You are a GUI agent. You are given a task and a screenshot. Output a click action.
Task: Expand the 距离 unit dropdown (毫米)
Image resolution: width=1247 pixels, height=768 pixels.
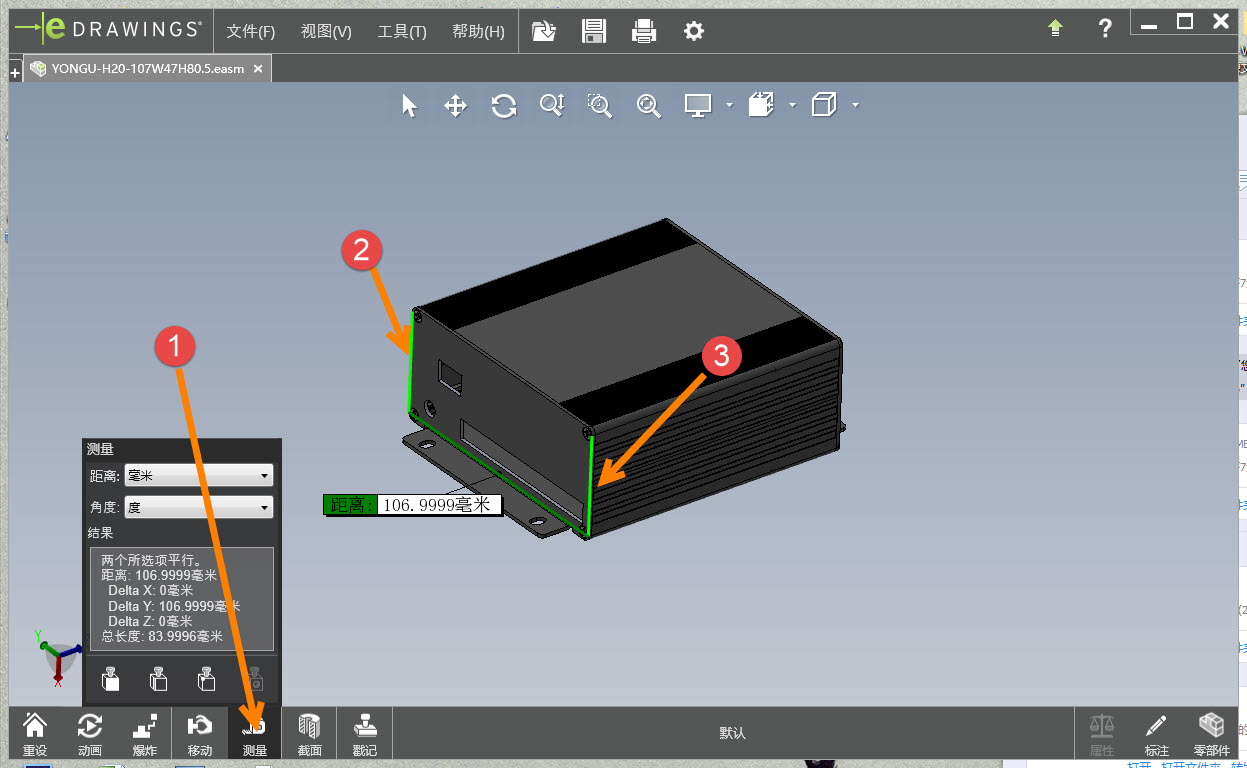click(198, 476)
